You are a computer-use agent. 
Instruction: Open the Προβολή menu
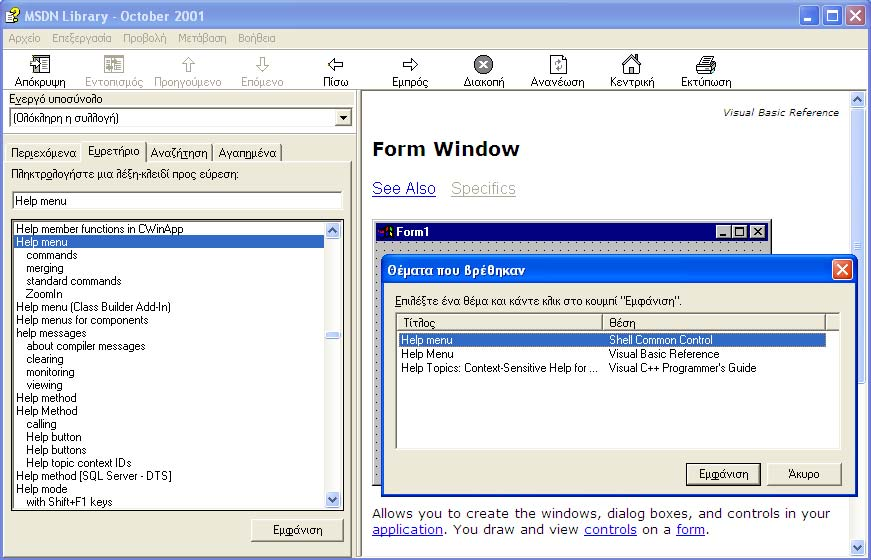144,38
